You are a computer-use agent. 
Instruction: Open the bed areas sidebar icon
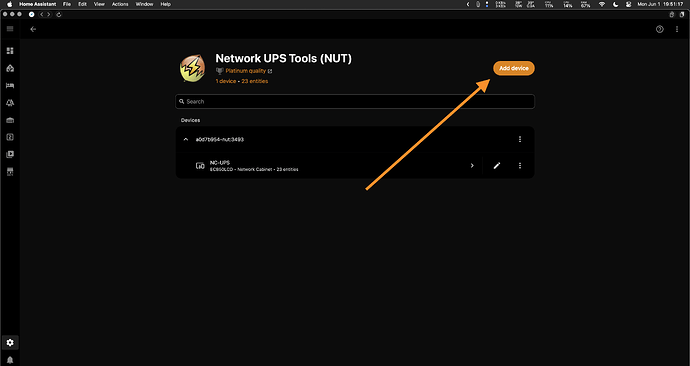click(10, 85)
